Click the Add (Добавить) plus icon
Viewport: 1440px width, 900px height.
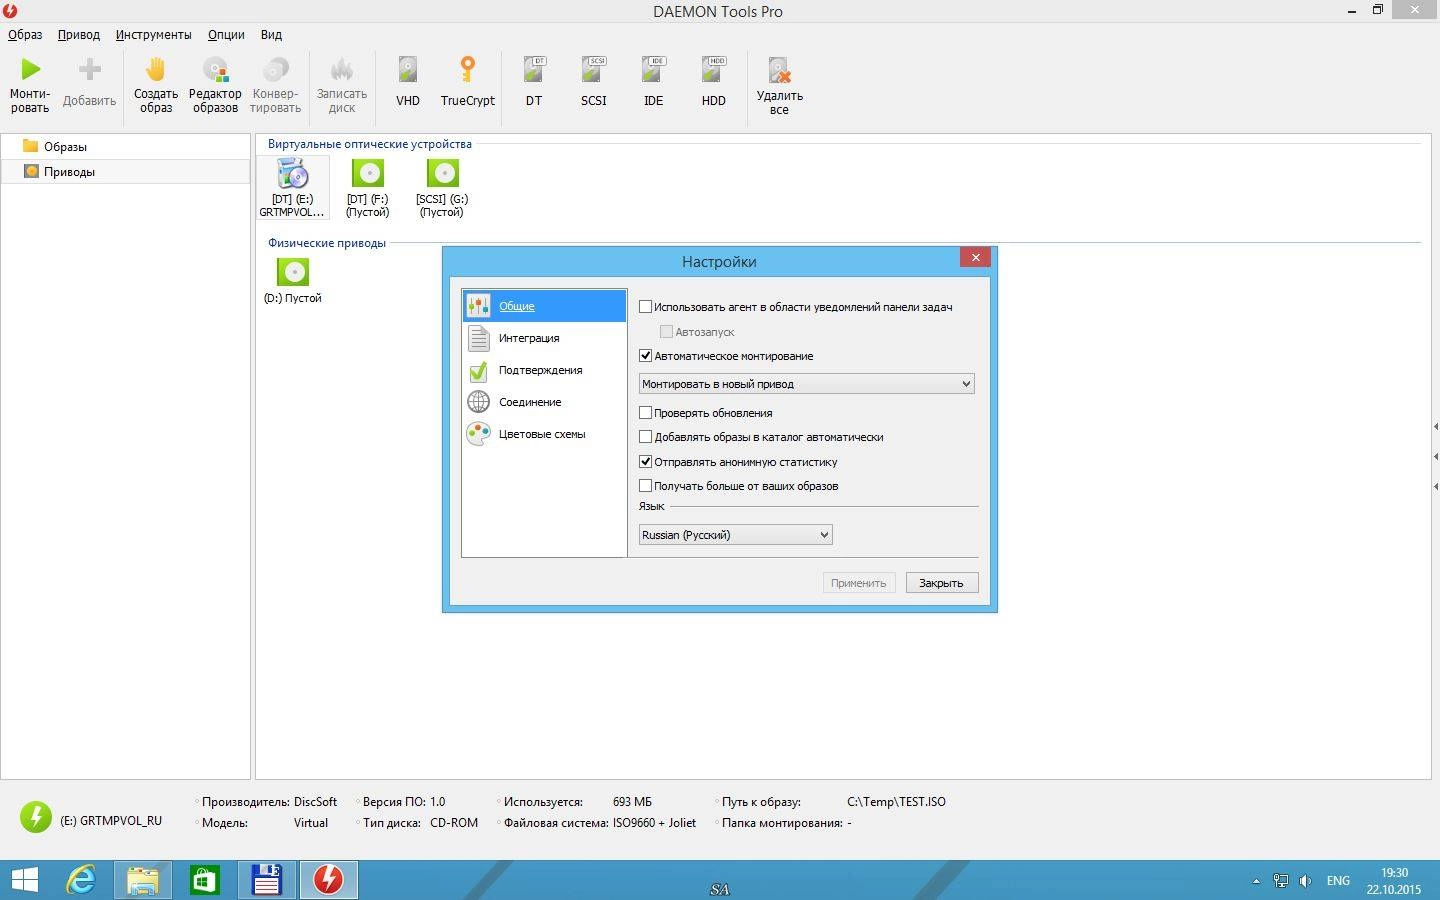click(x=89, y=82)
